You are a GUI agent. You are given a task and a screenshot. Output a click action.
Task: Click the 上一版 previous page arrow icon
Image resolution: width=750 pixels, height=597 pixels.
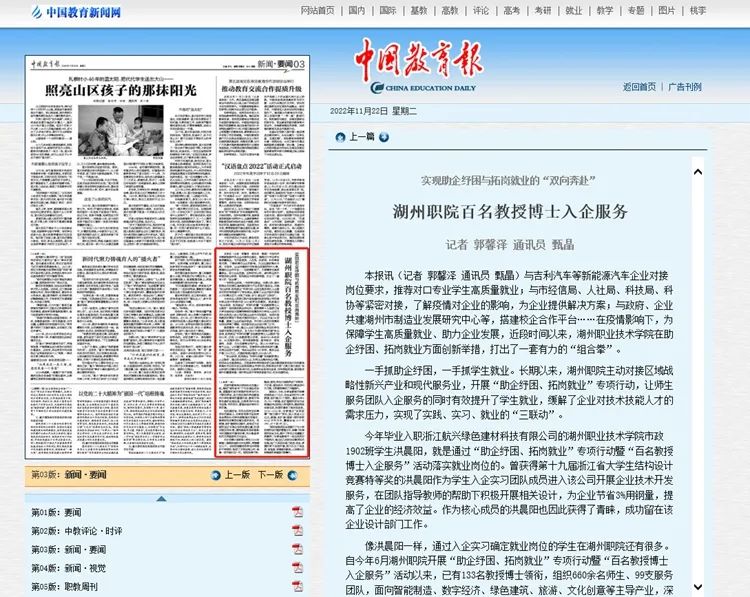(214, 475)
